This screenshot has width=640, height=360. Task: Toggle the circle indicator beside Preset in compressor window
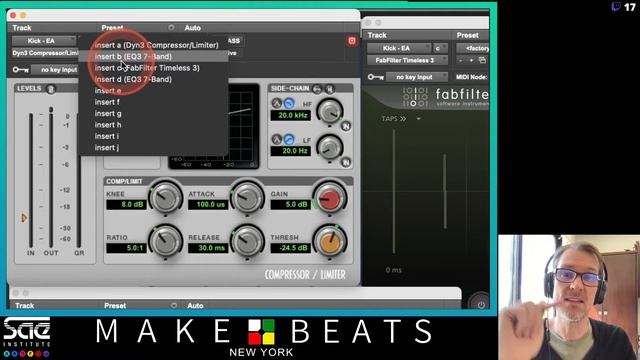pyautogui.click(x=171, y=28)
